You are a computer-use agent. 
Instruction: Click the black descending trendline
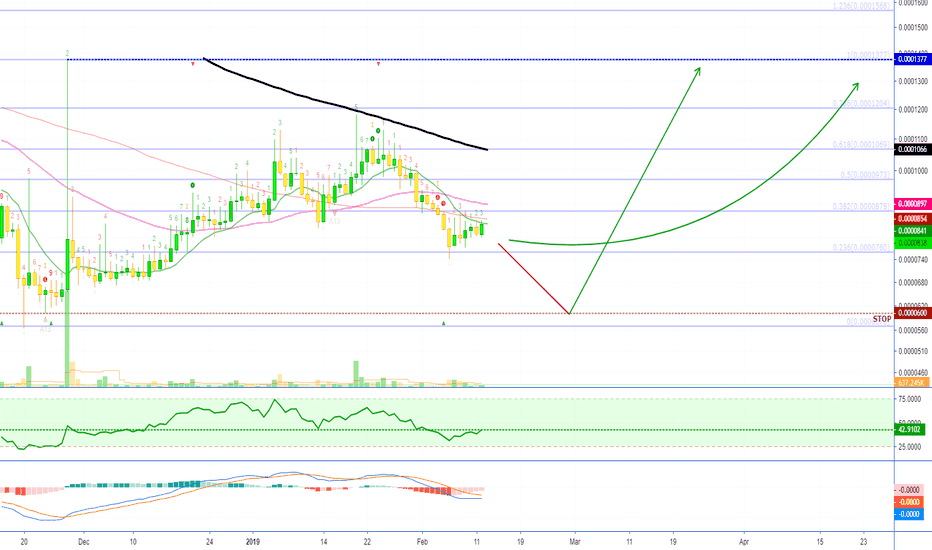click(345, 107)
